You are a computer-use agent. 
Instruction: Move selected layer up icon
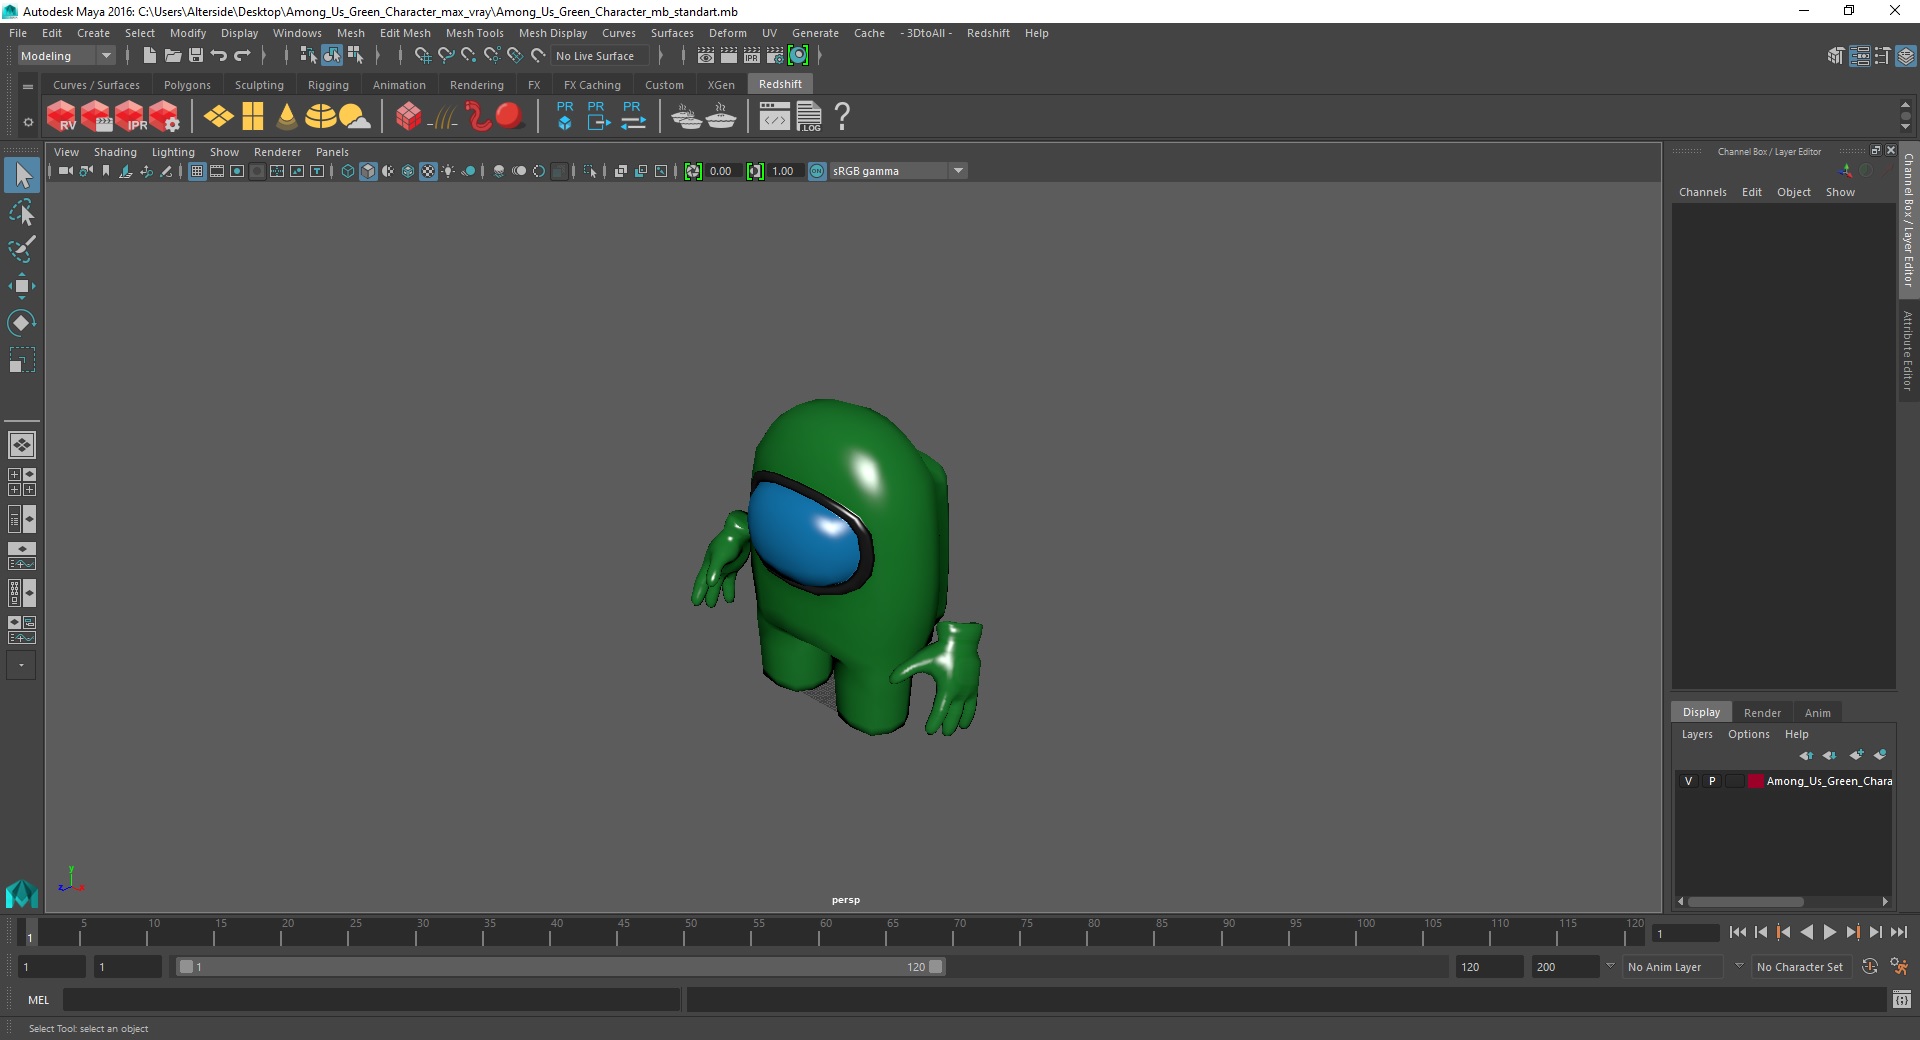1806,755
